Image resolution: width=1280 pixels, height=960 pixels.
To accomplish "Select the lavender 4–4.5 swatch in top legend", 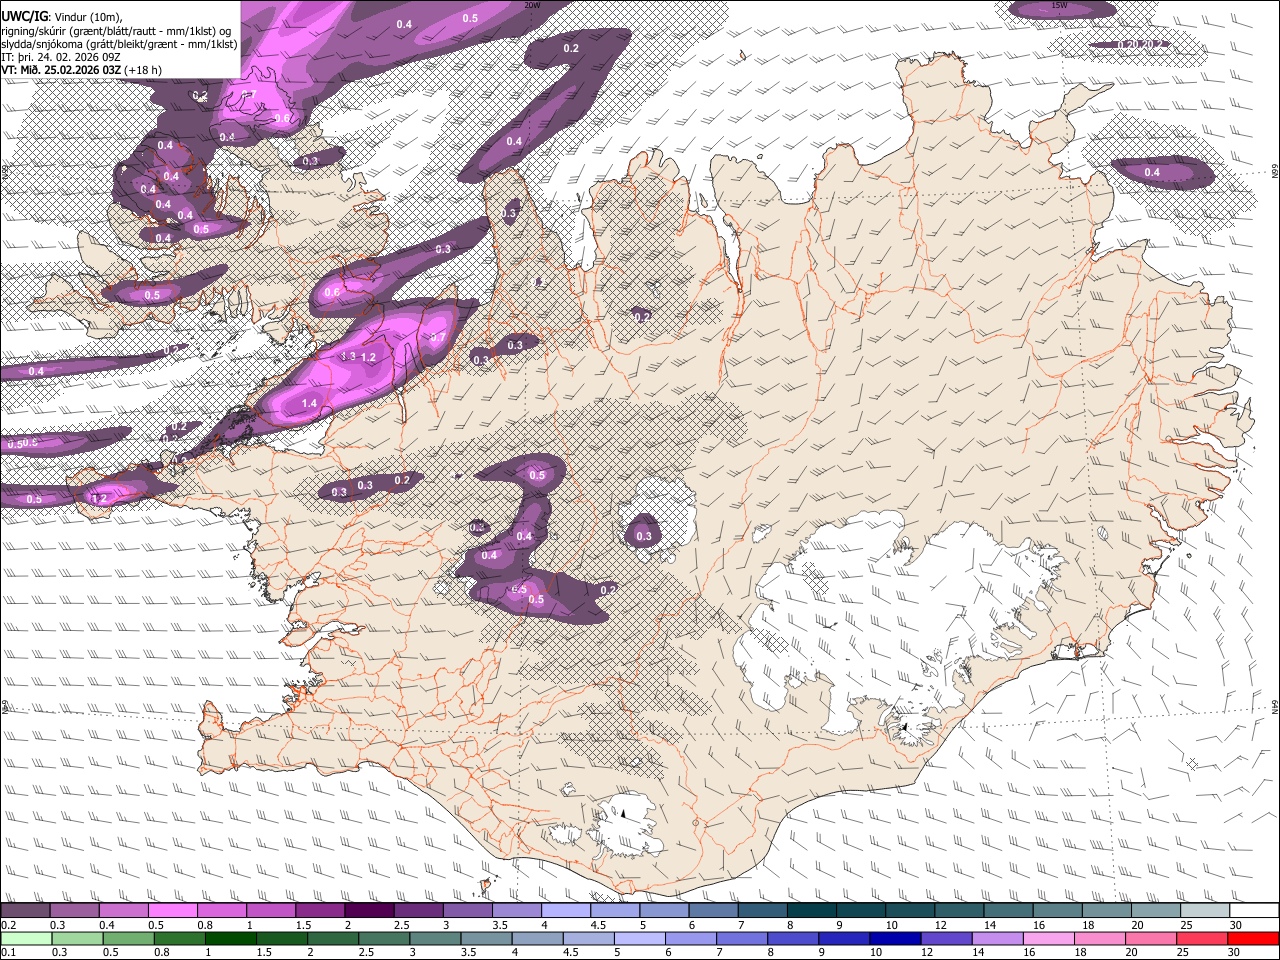I will pos(566,911).
